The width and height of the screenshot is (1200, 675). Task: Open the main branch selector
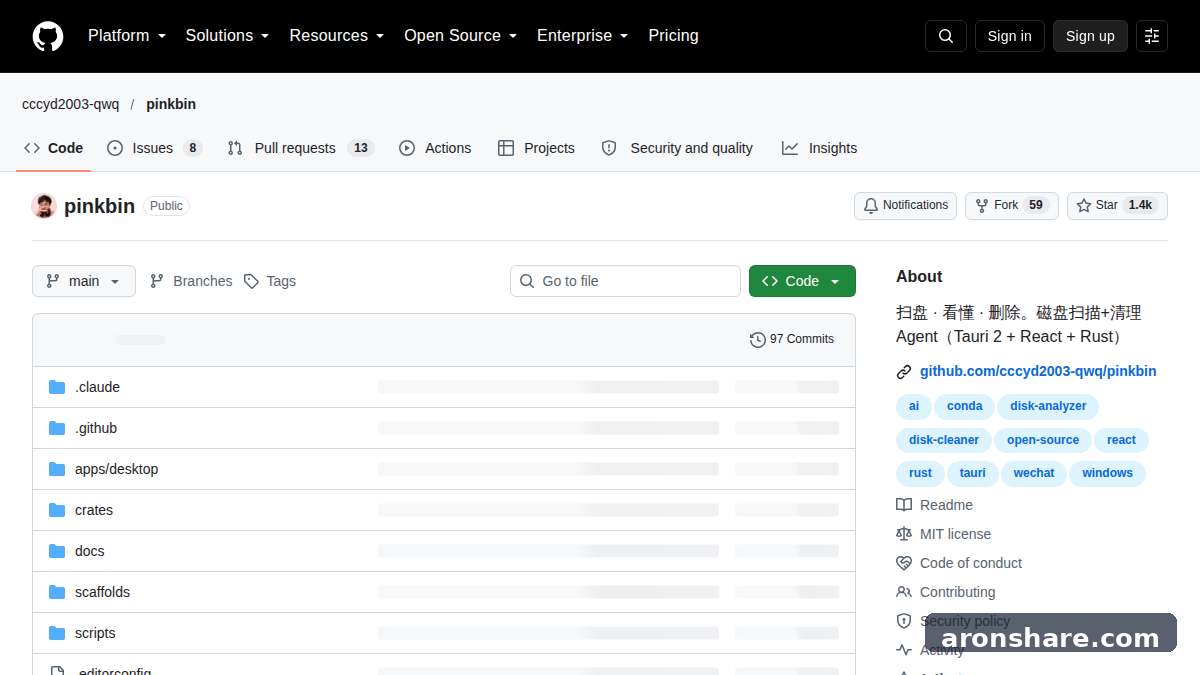pyautogui.click(x=84, y=281)
